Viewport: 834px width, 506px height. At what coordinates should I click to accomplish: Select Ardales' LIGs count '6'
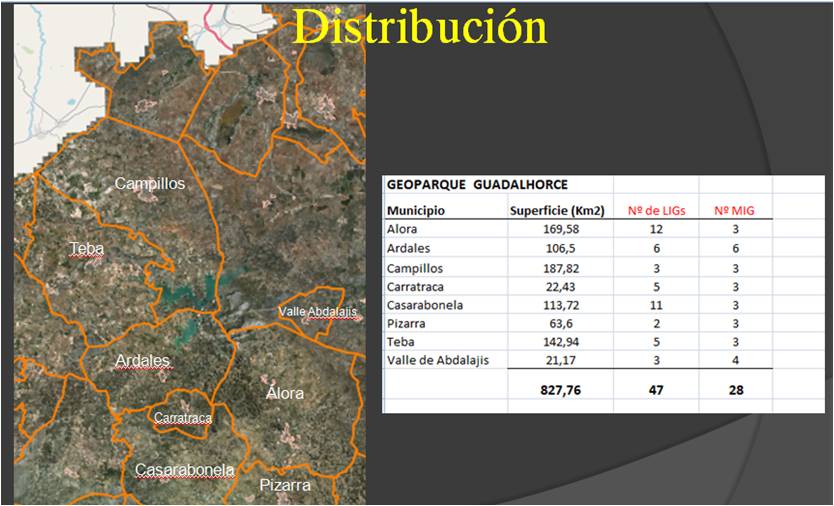tap(656, 248)
